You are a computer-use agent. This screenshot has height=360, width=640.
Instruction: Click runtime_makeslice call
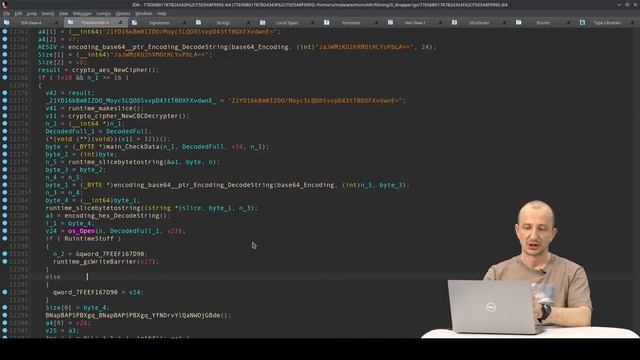[x=100, y=108]
